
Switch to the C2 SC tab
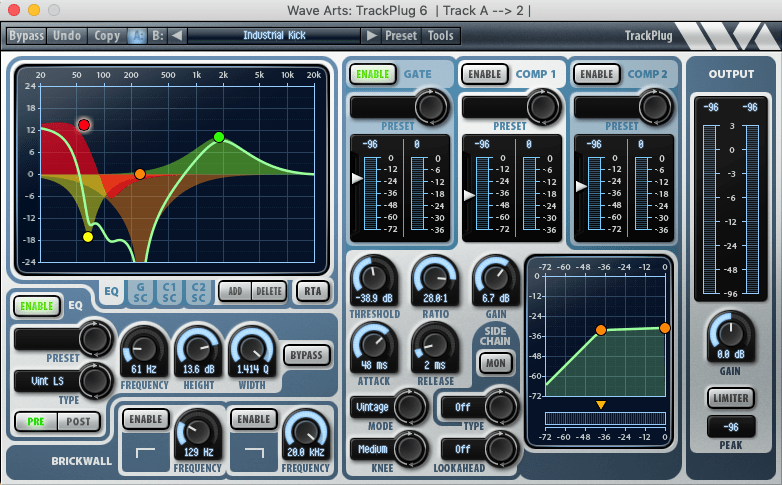coord(198,292)
